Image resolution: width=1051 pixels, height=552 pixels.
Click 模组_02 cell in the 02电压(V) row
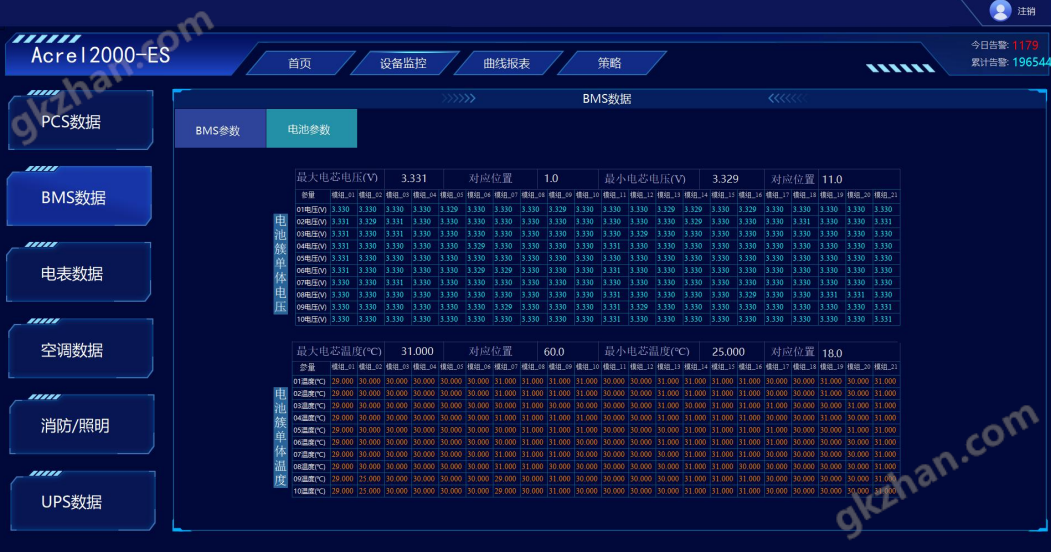(x=367, y=222)
